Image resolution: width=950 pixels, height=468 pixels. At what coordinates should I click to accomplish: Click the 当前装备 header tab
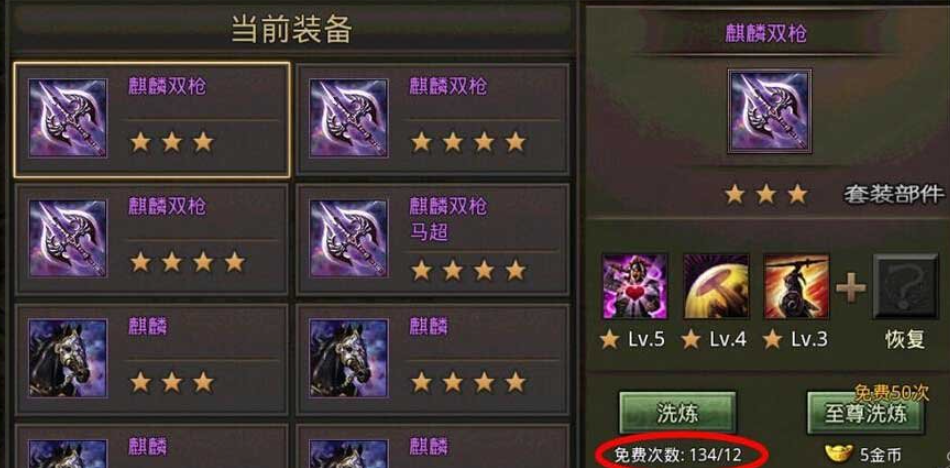(x=291, y=28)
